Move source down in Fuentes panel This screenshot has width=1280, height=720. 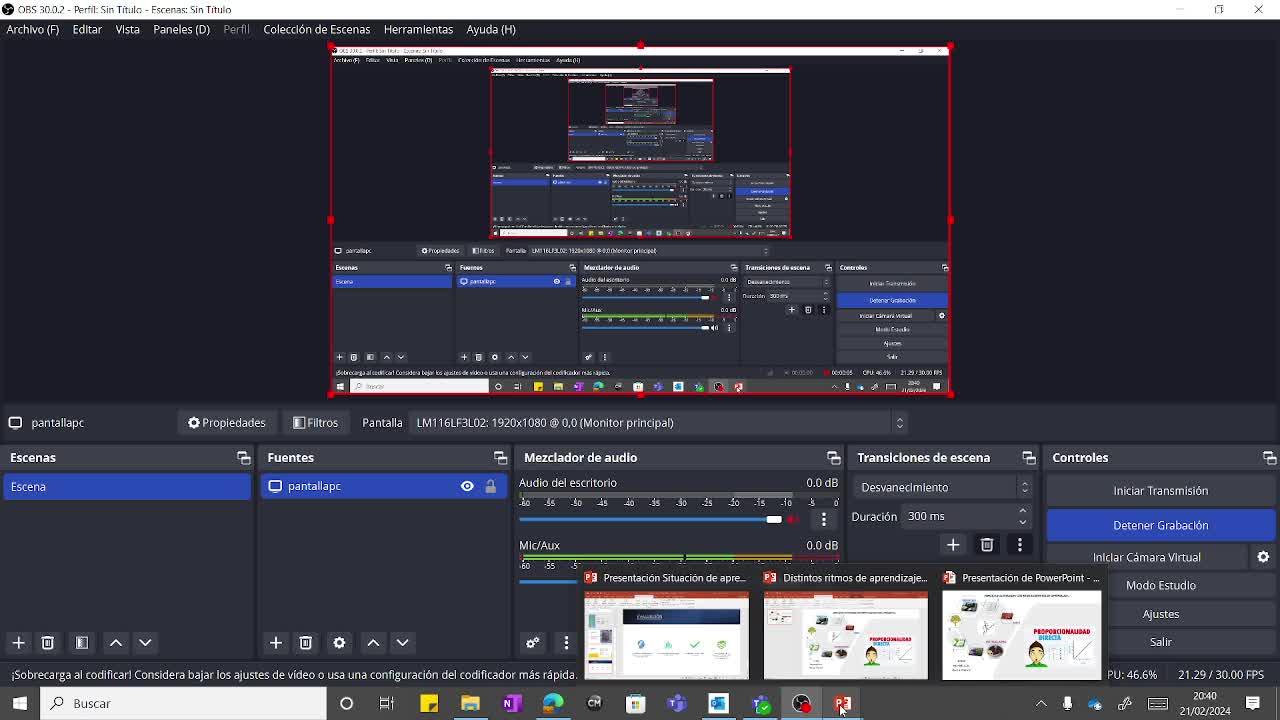402,643
